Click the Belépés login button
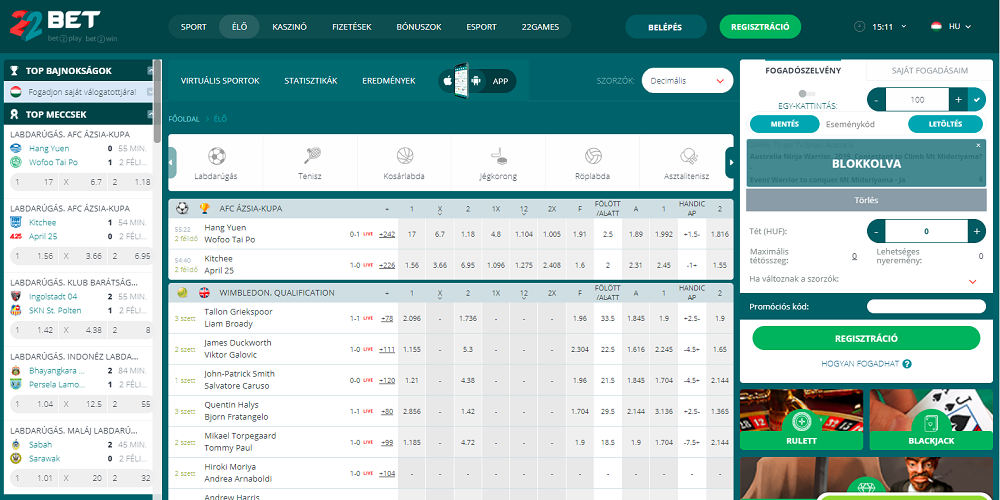The image size is (1000, 500). coord(665,27)
